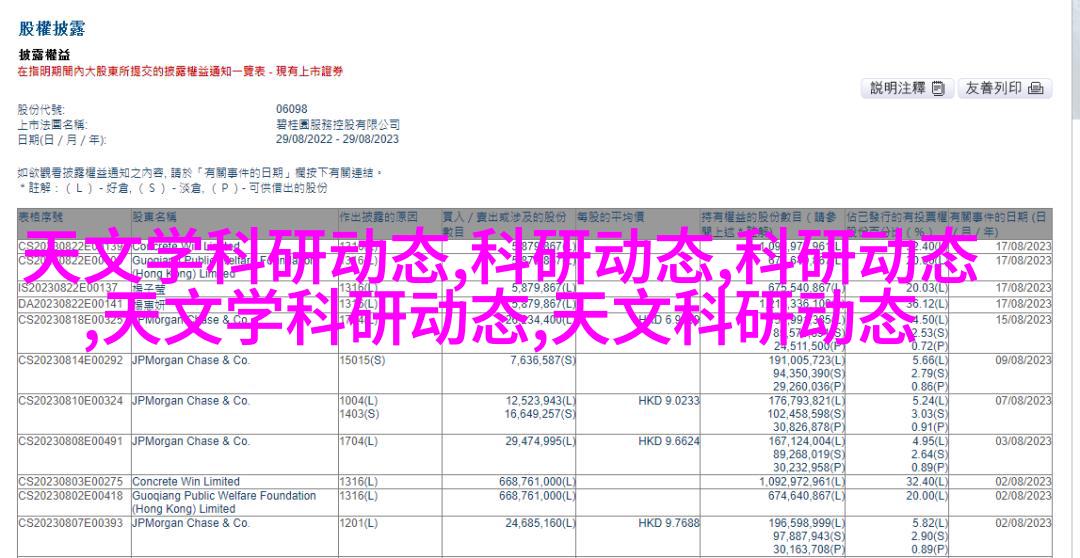Open the 說明注釋 explanatory notes button
The width and height of the screenshot is (1080, 558).
(x=906, y=88)
